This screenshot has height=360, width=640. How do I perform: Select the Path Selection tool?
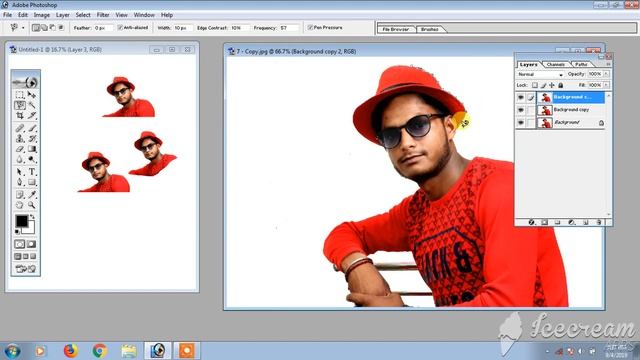[x=20, y=172]
